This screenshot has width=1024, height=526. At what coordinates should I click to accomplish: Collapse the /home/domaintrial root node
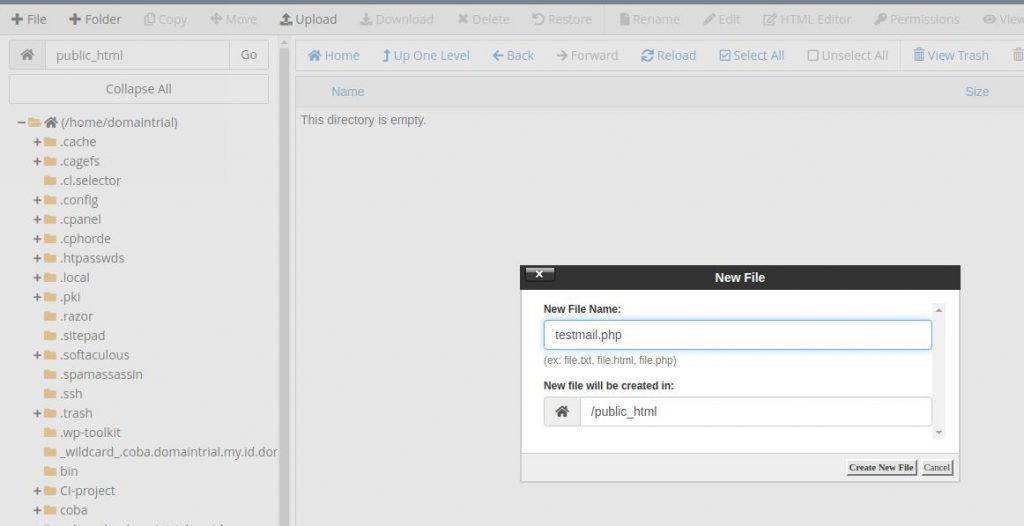point(21,123)
